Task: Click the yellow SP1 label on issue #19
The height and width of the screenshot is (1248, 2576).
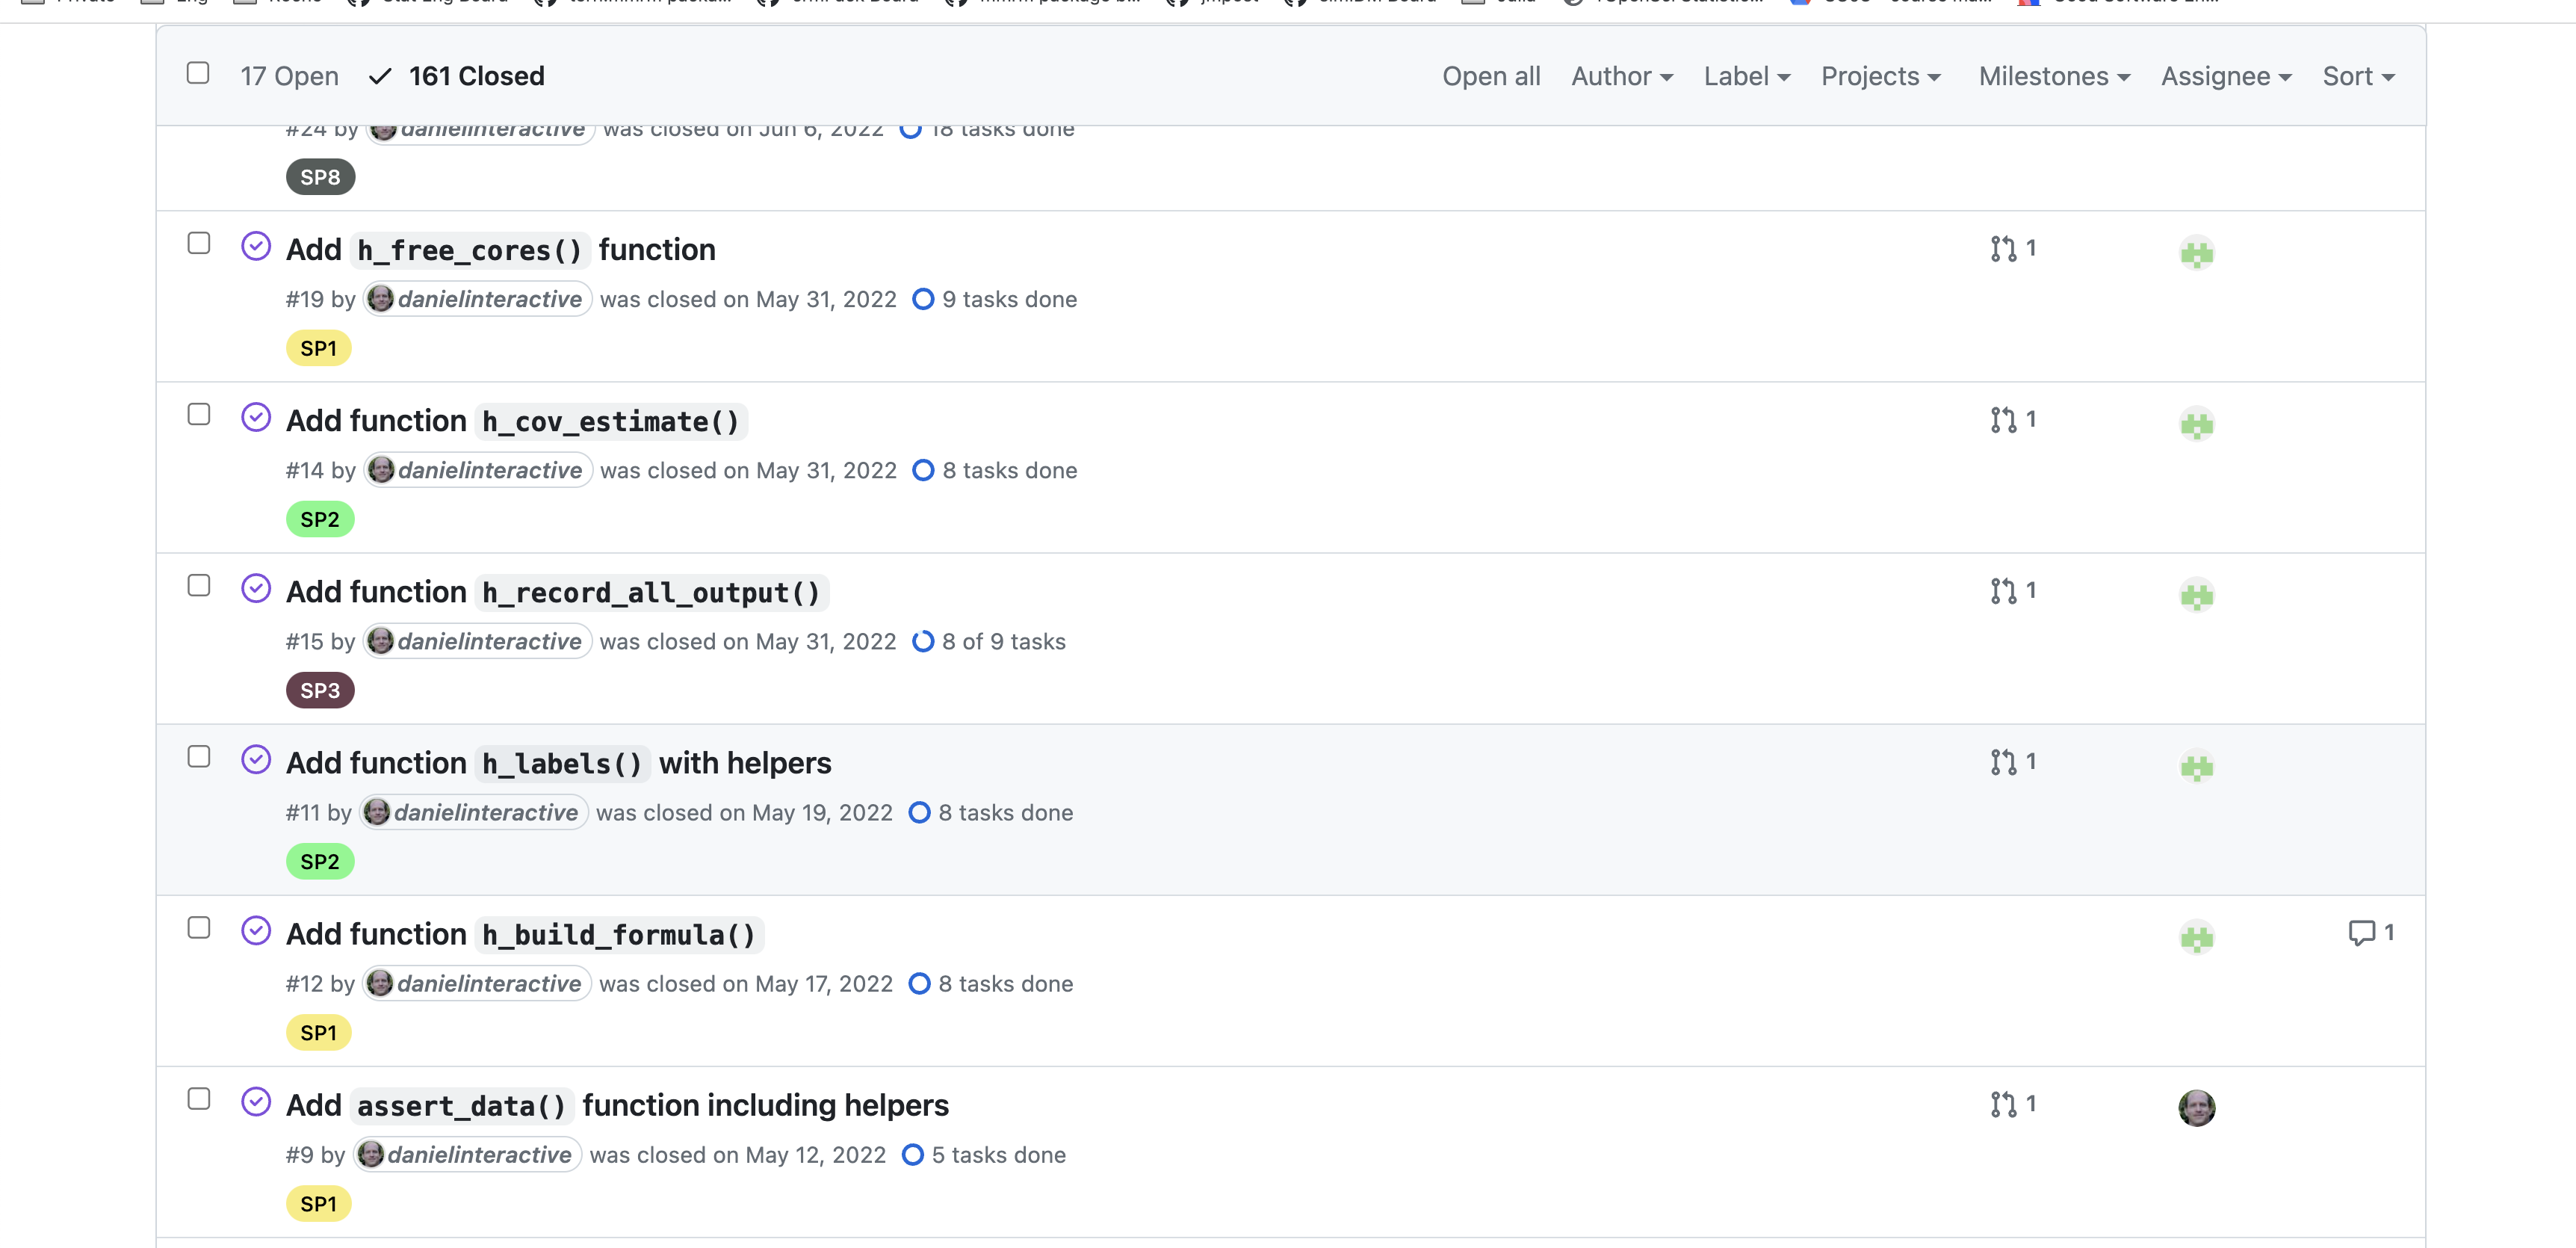Action: (318, 348)
